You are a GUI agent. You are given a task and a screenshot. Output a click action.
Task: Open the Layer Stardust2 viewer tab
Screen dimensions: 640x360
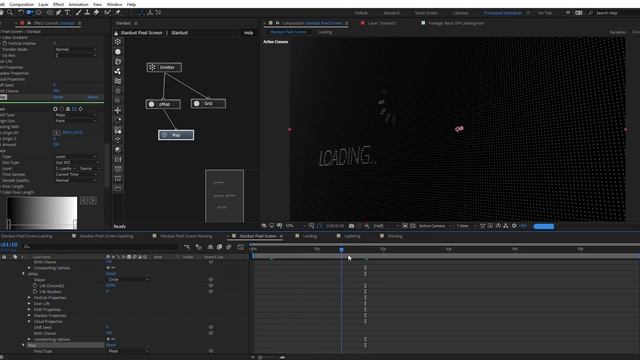pyautogui.click(x=382, y=23)
